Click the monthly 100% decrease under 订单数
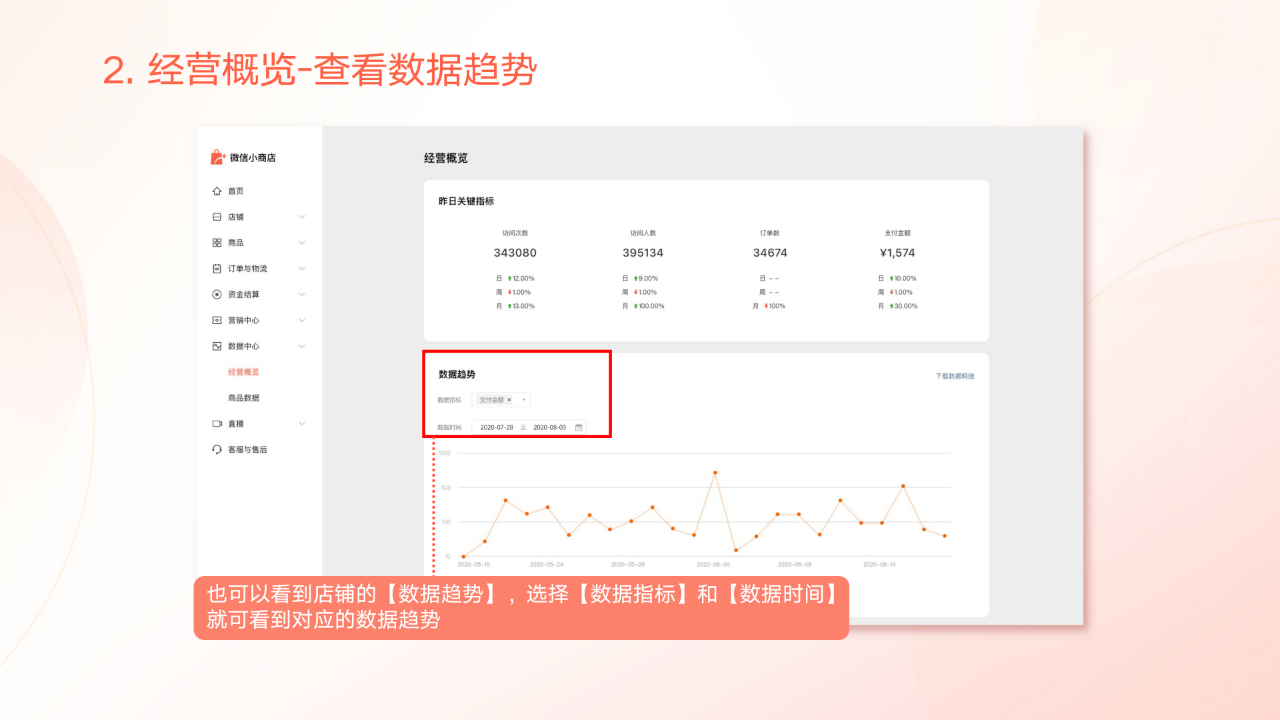 coord(775,306)
